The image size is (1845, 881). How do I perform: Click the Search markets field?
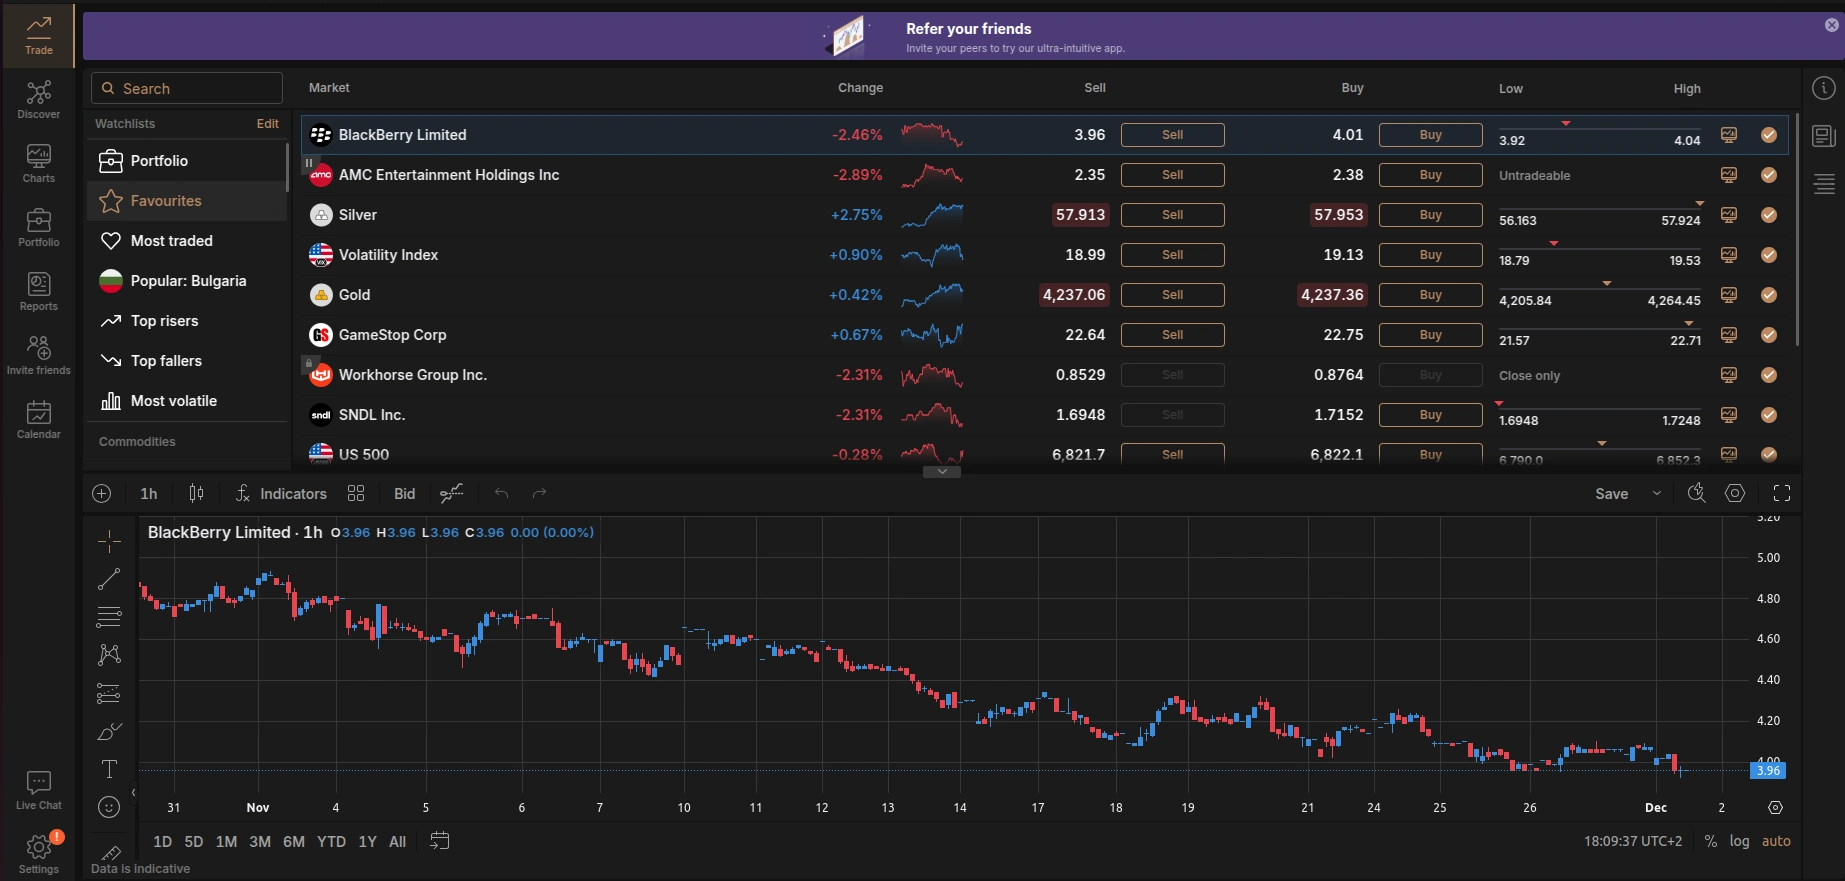pos(187,88)
